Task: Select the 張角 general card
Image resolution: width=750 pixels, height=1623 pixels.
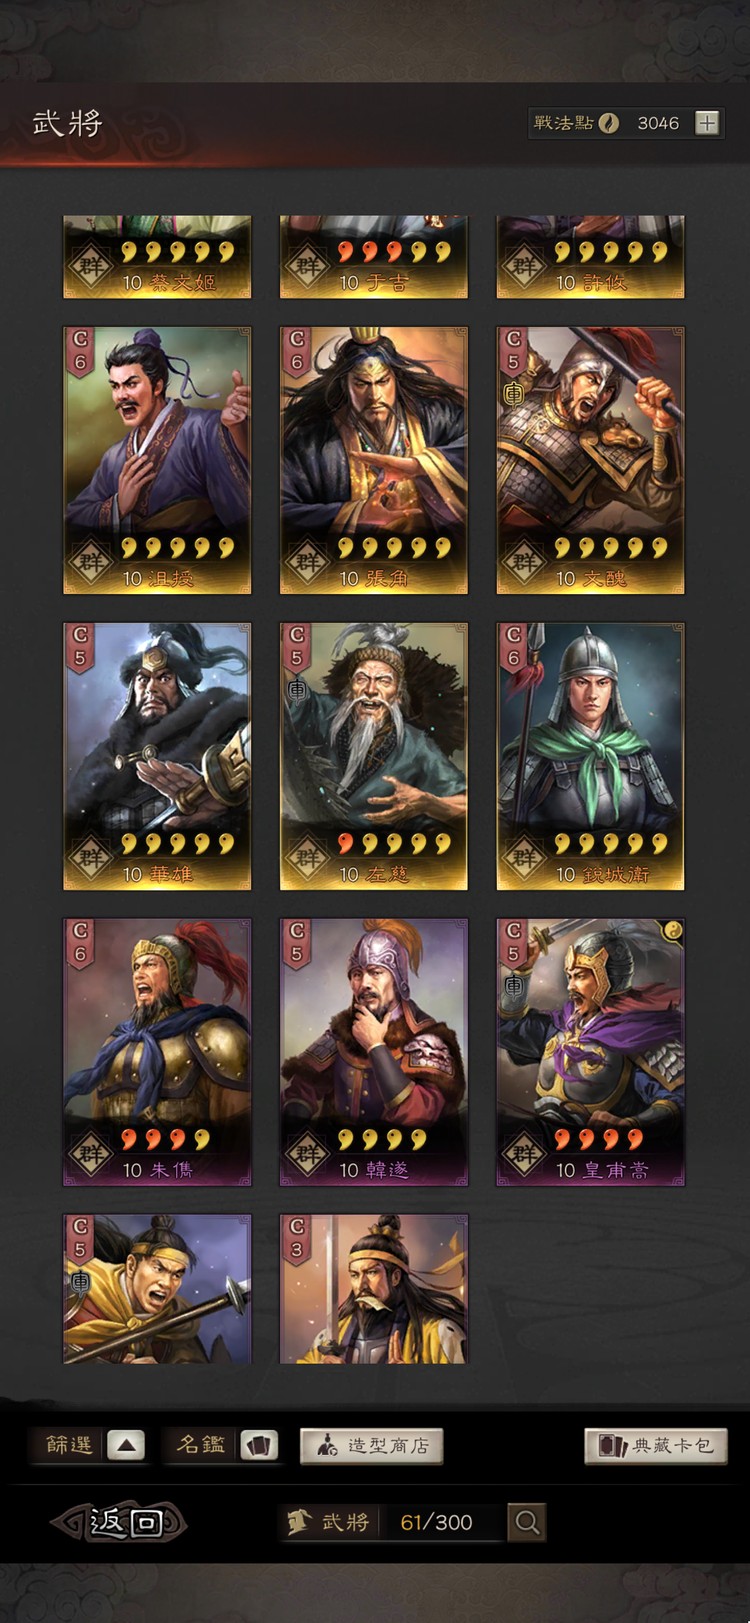Action: point(373,460)
